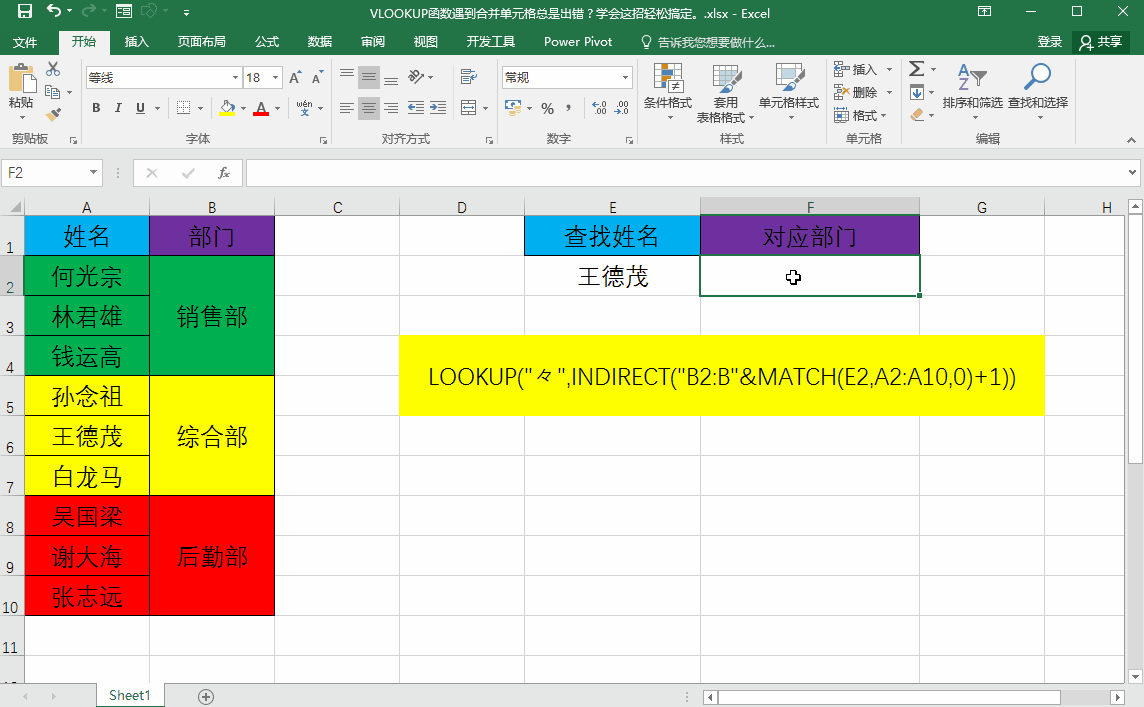Switch to the 公式 Formulas tab

(267, 42)
